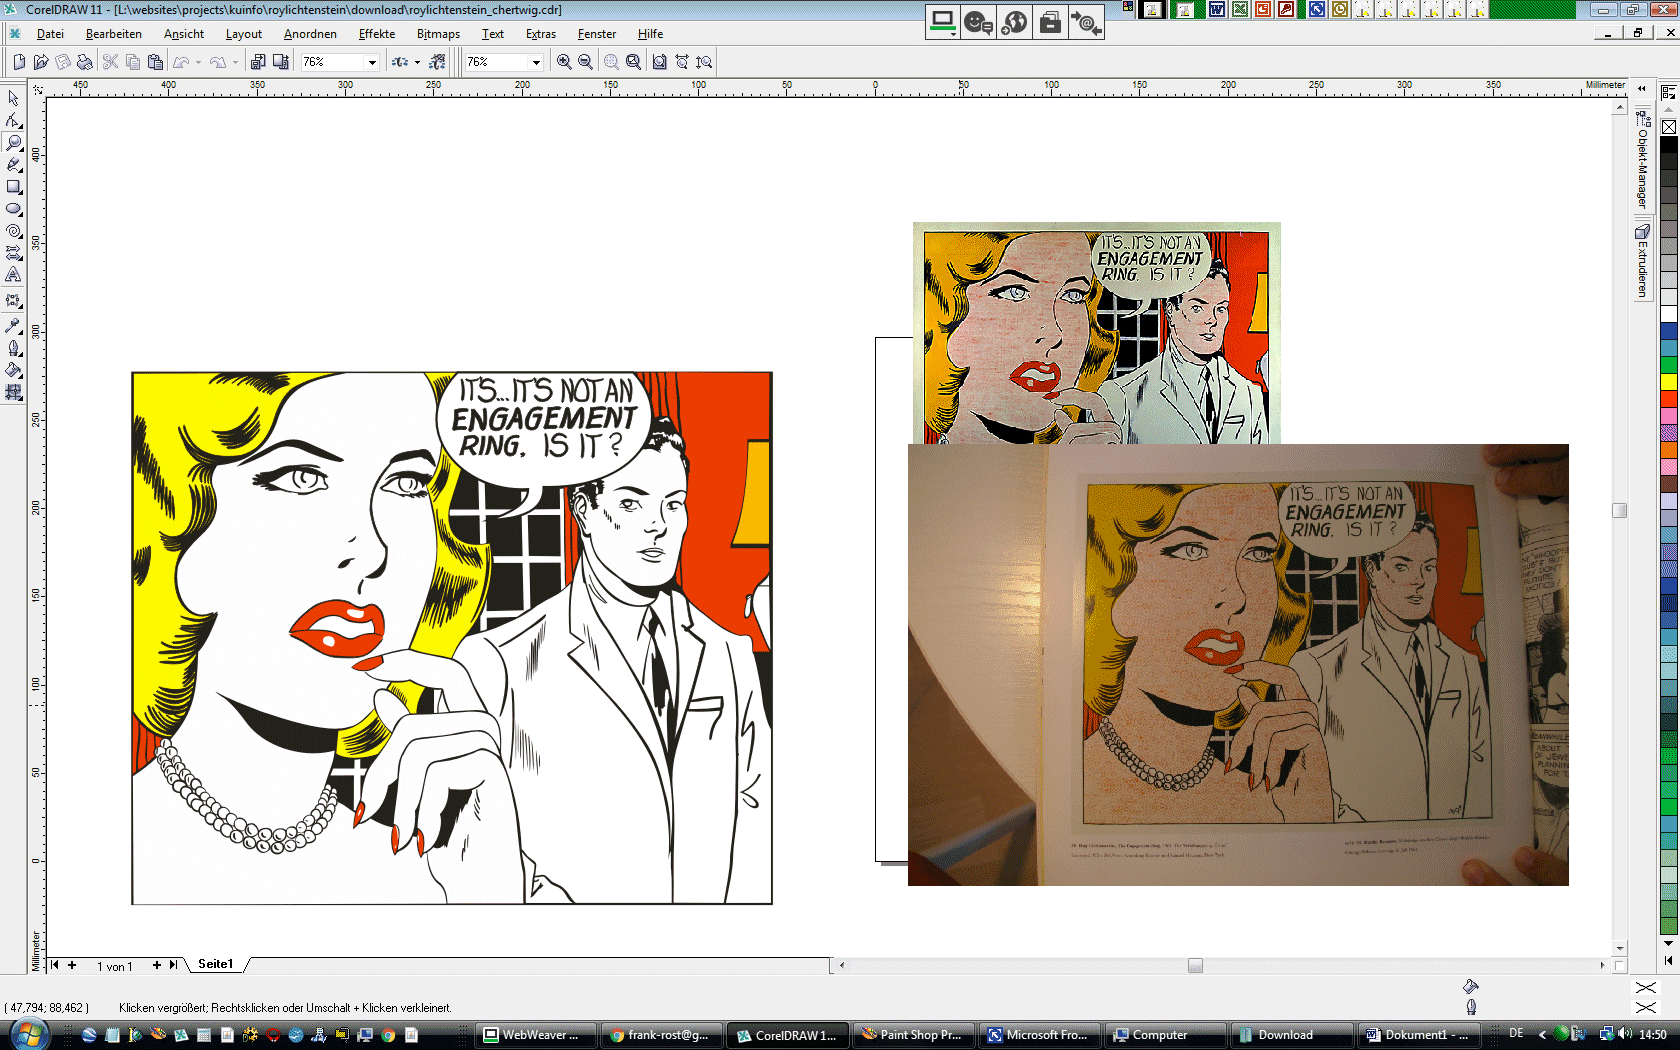Open the standard toolbar zoom level dropdown
This screenshot has width=1680, height=1050.
372,62
